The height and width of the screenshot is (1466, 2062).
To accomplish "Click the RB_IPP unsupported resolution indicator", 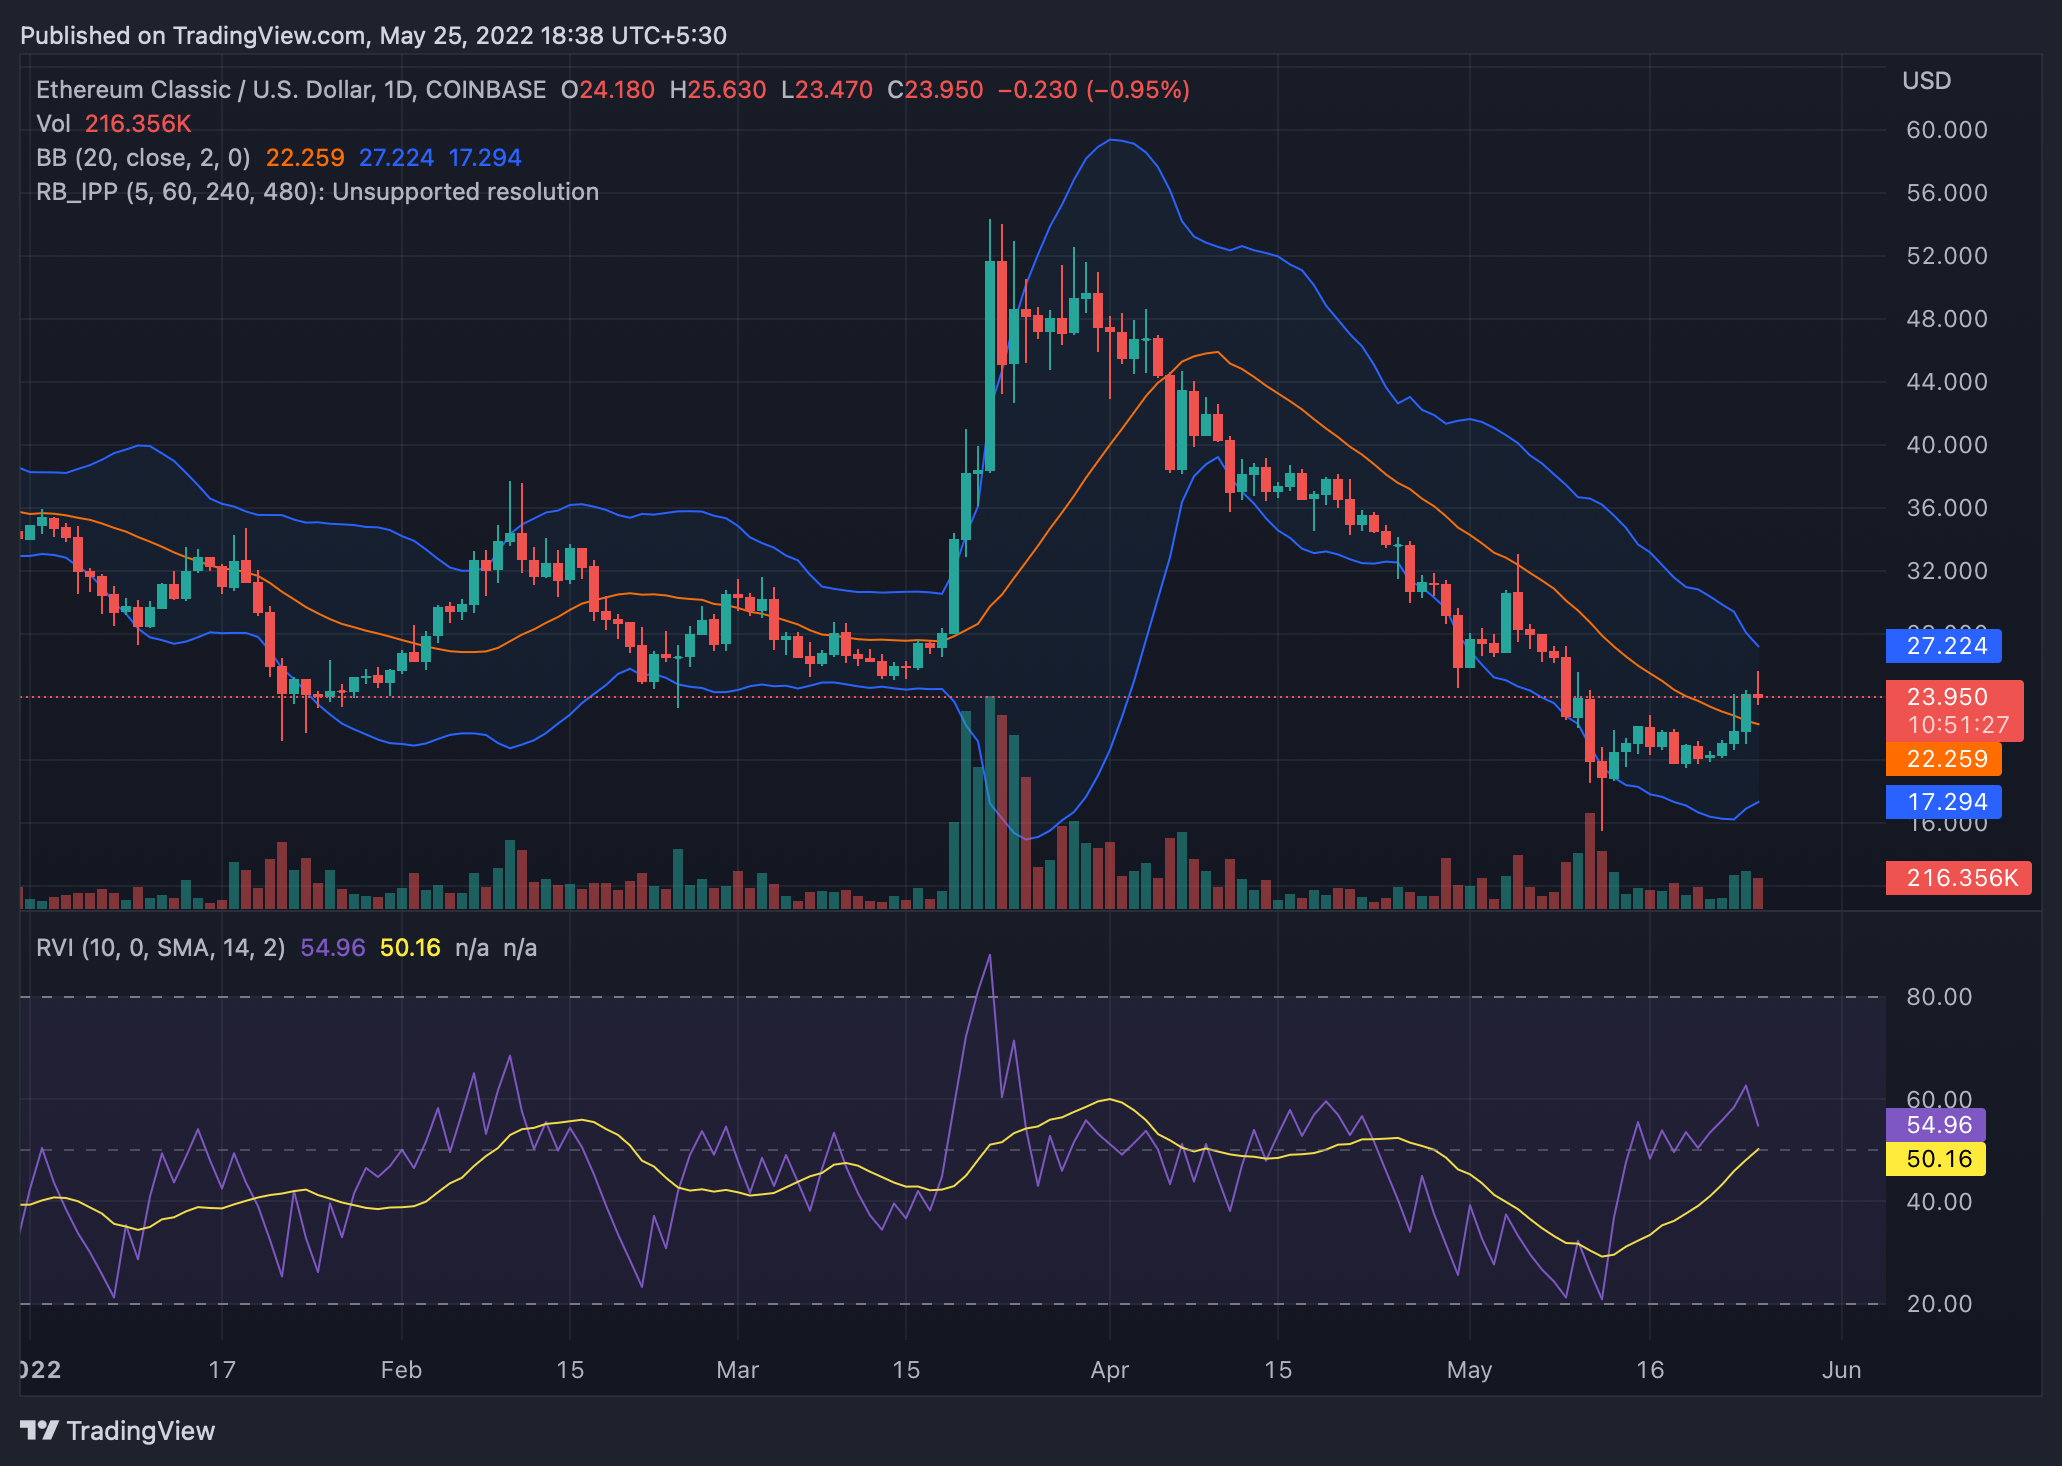I will click(x=318, y=191).
